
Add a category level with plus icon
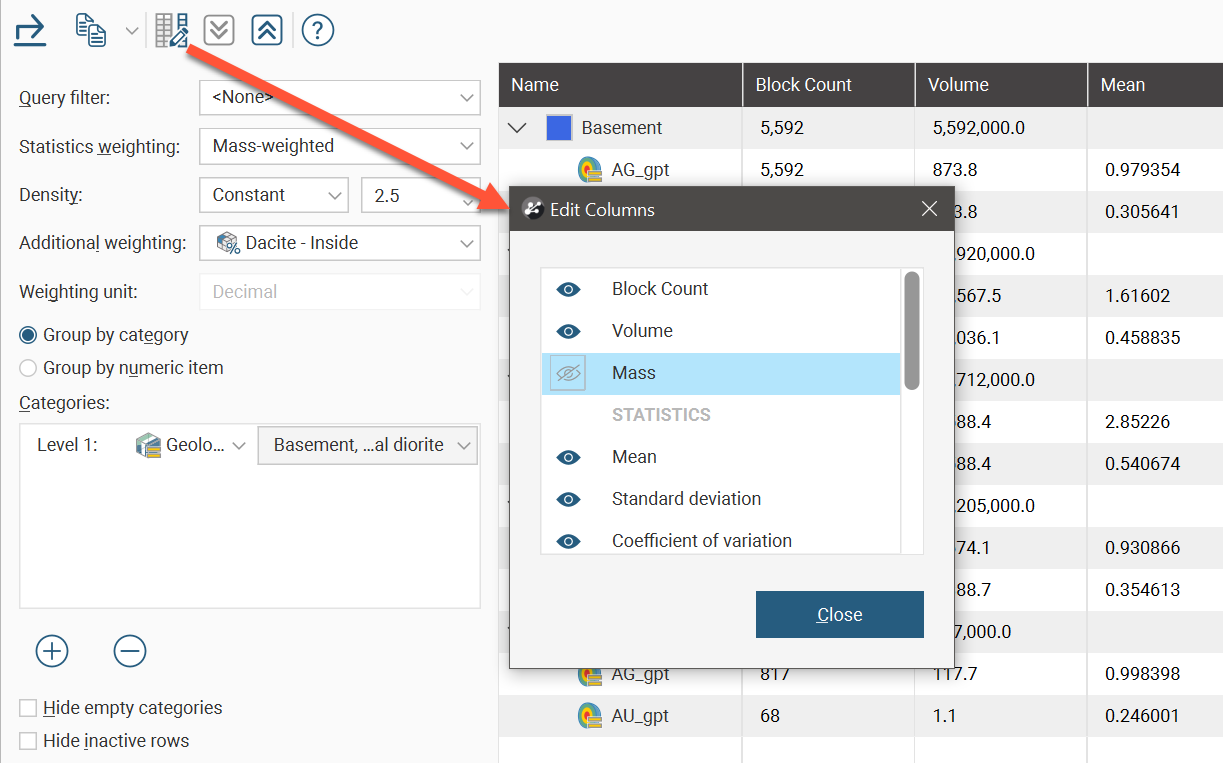52,652
